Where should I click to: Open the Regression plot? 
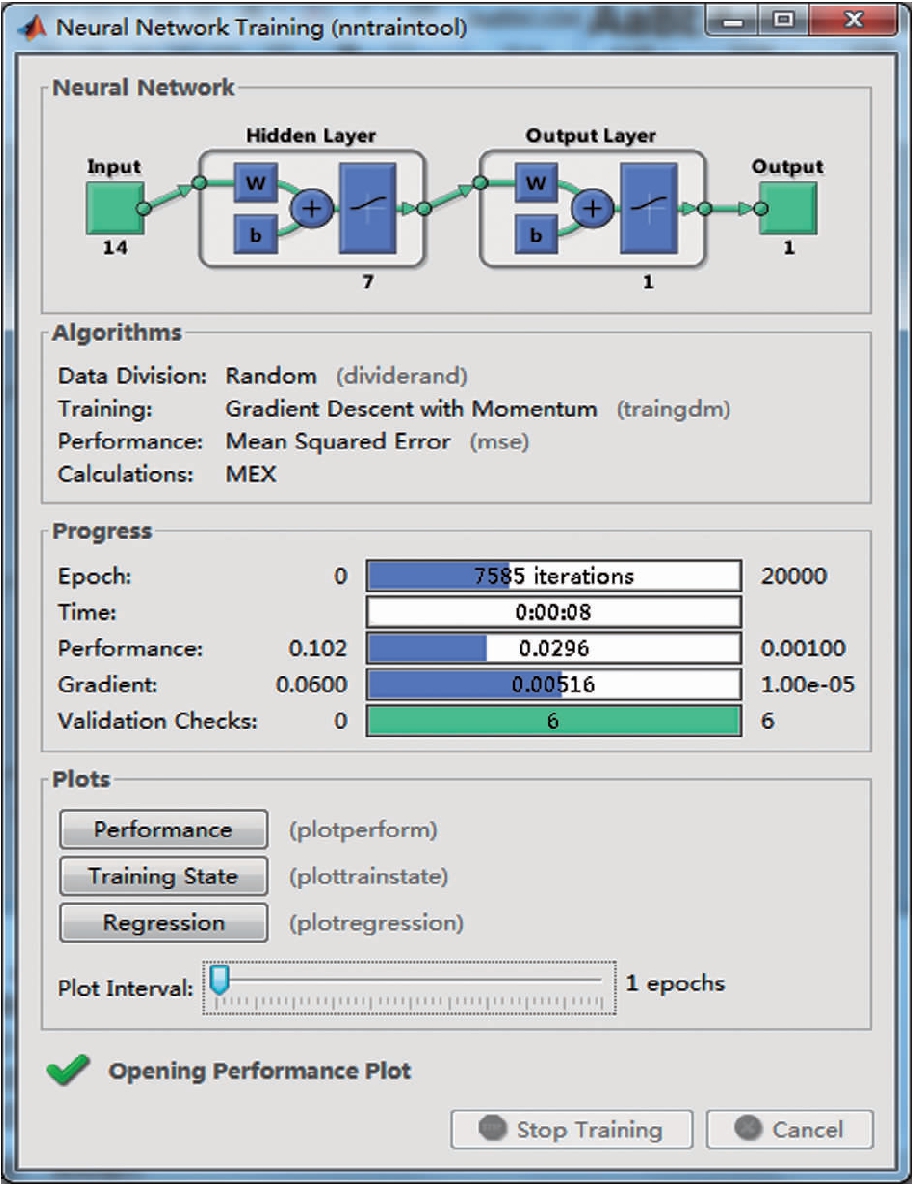point(163,923)
